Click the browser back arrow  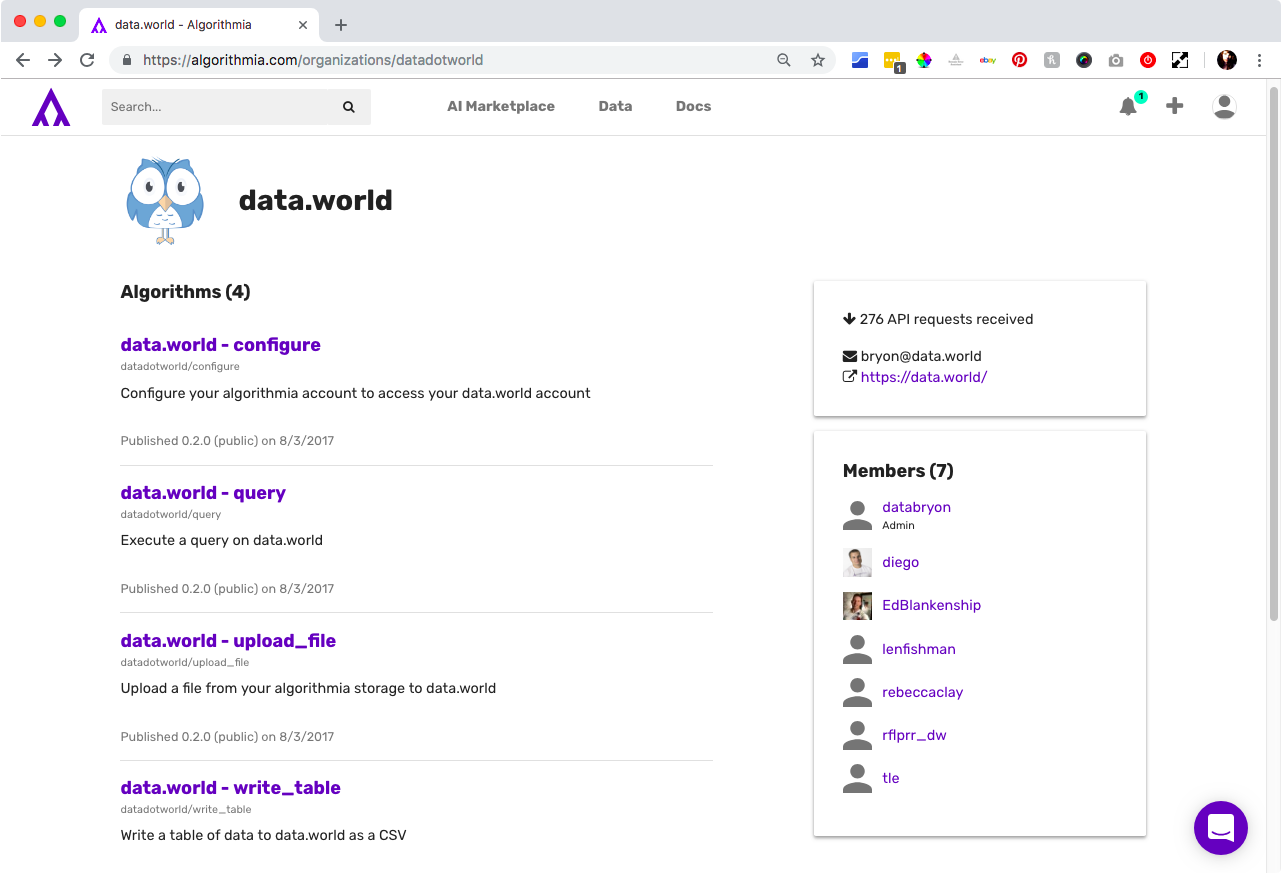coord(24,60)
